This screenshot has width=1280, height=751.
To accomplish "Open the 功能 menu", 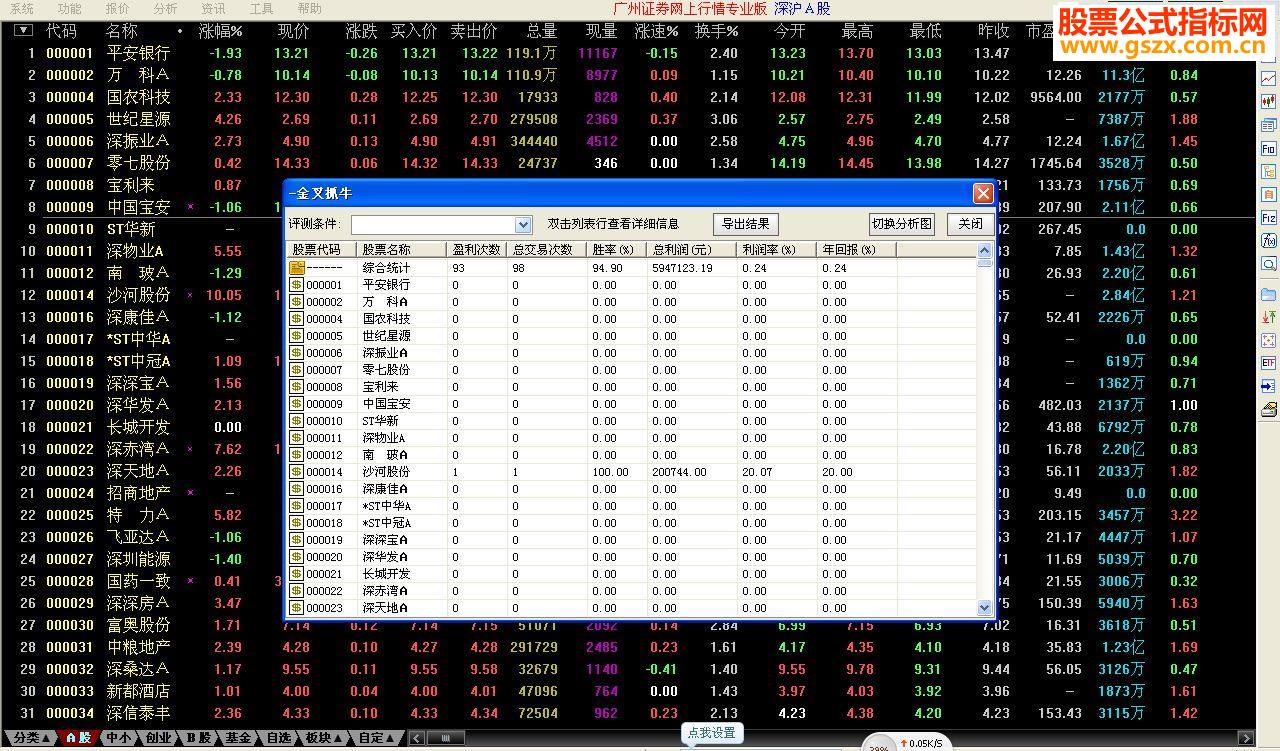I will coord(69,8).
